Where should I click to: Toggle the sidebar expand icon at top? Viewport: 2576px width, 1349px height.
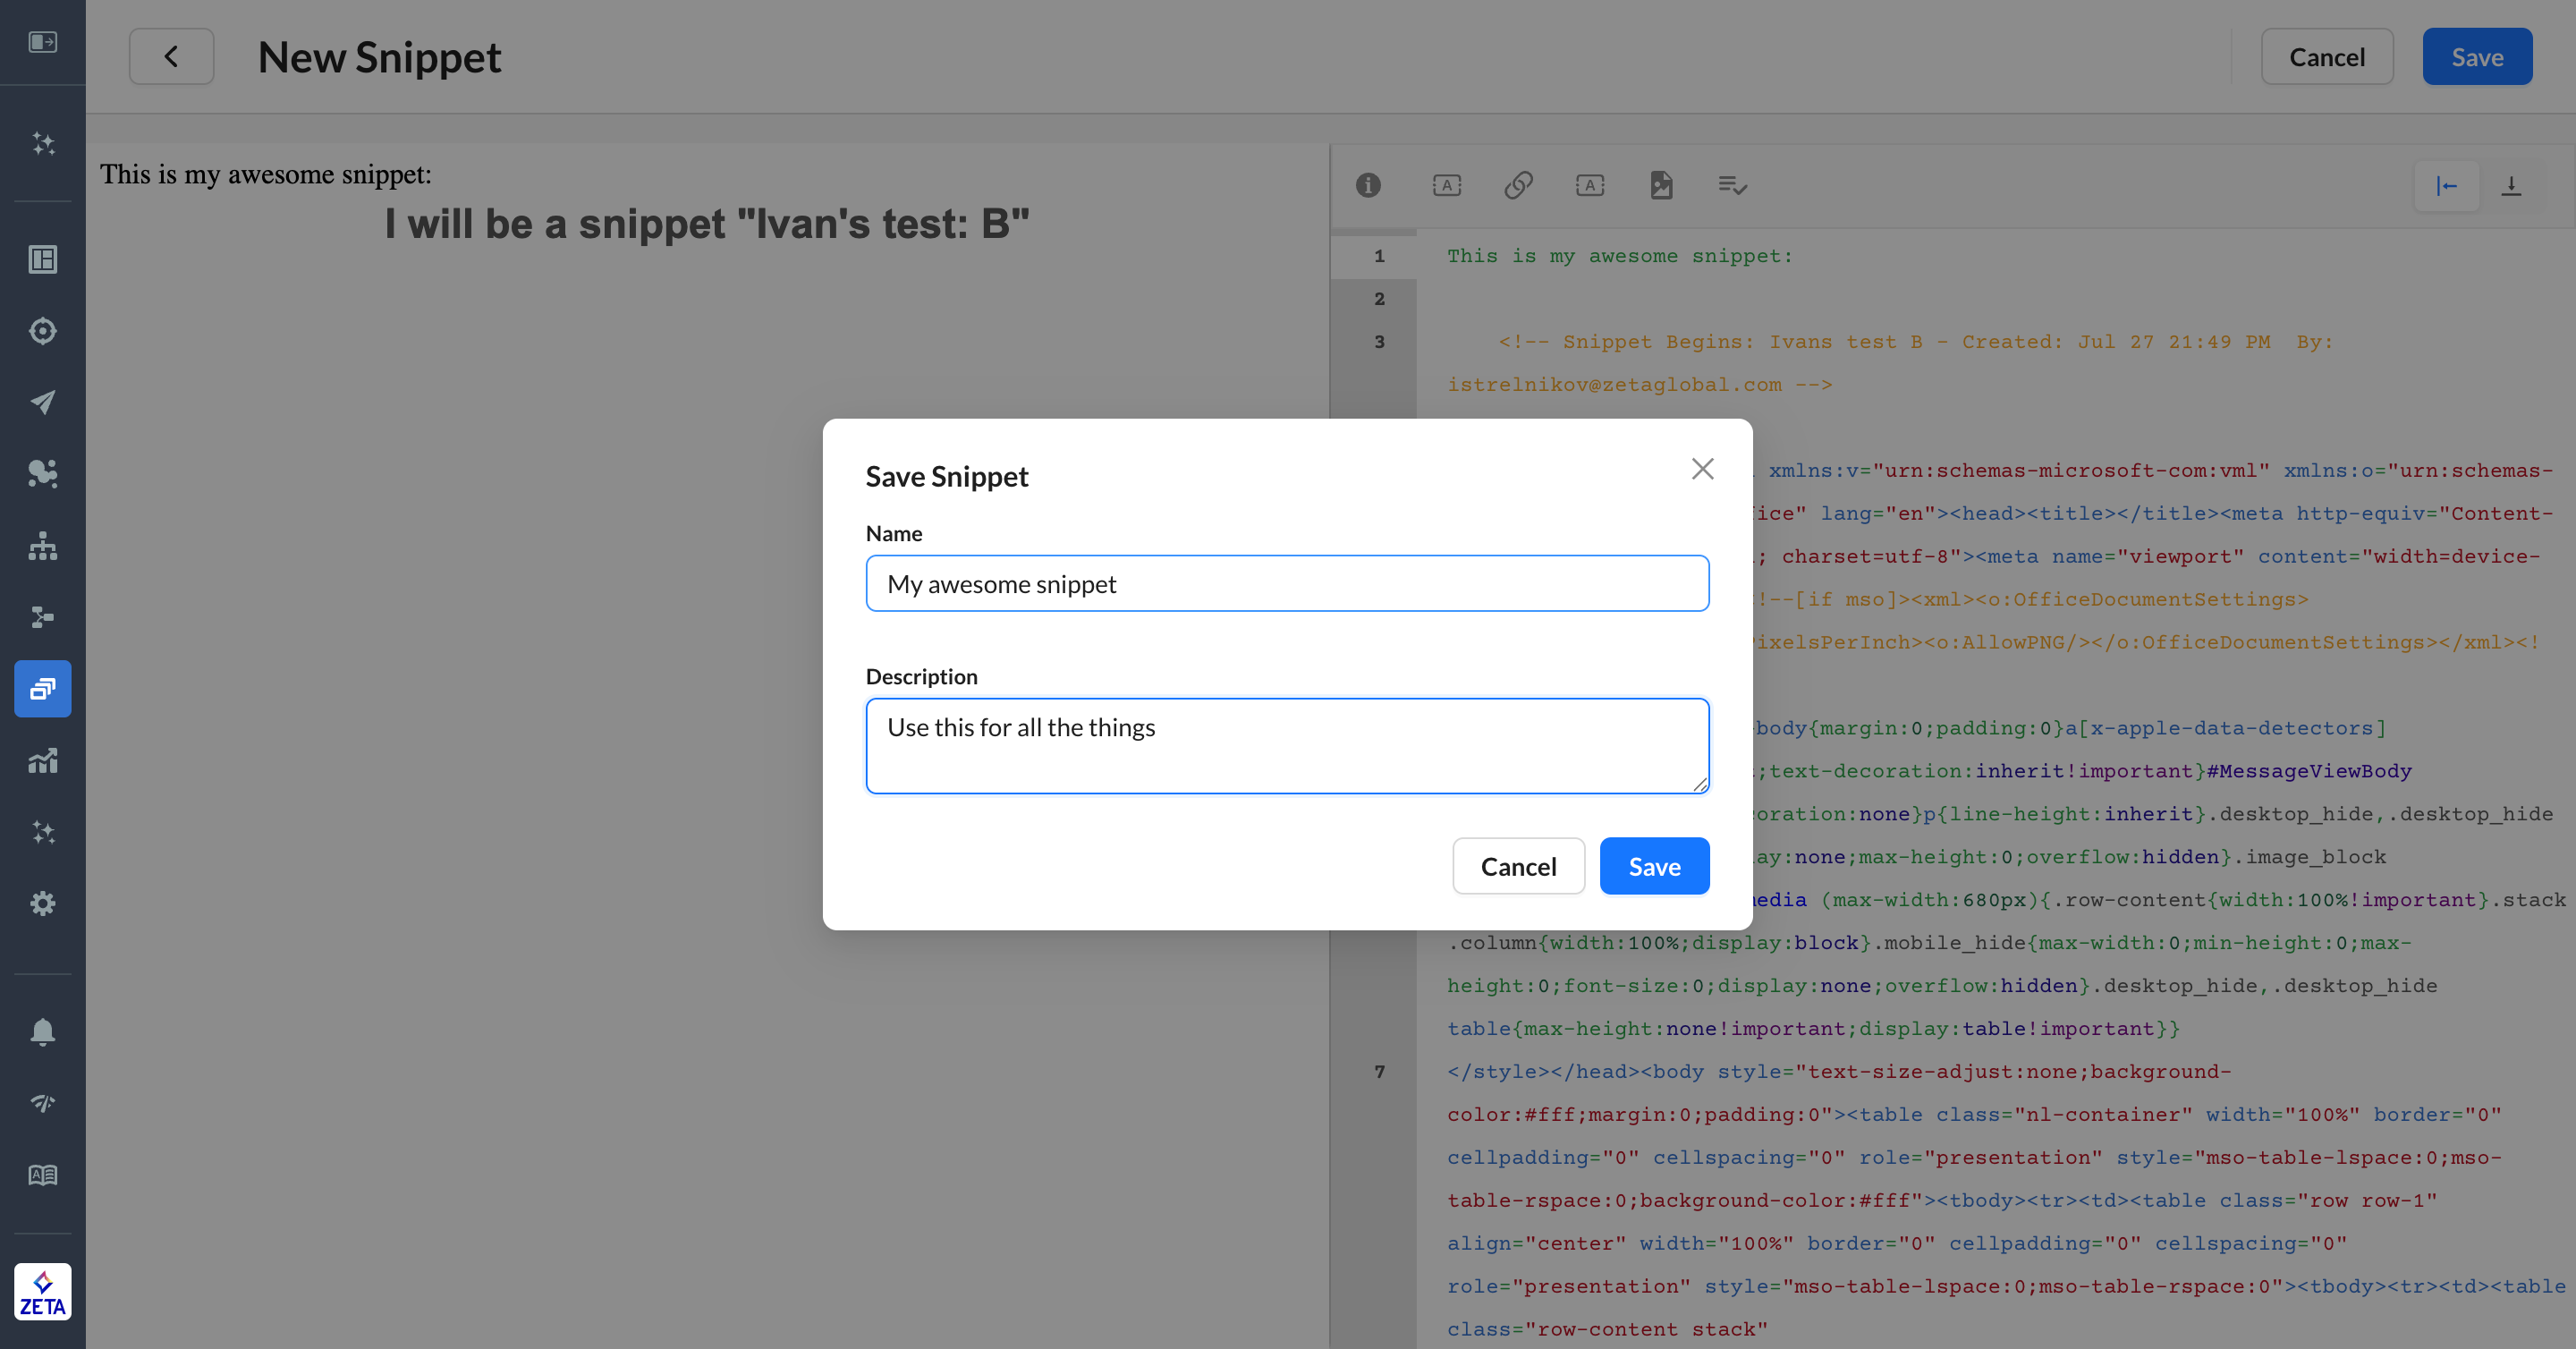[42, 42]
